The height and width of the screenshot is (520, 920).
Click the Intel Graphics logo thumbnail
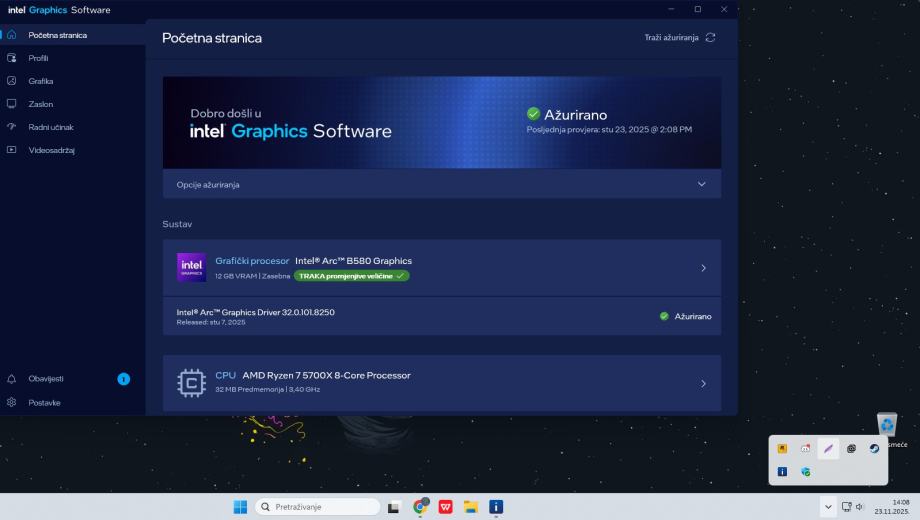(191, 268)
